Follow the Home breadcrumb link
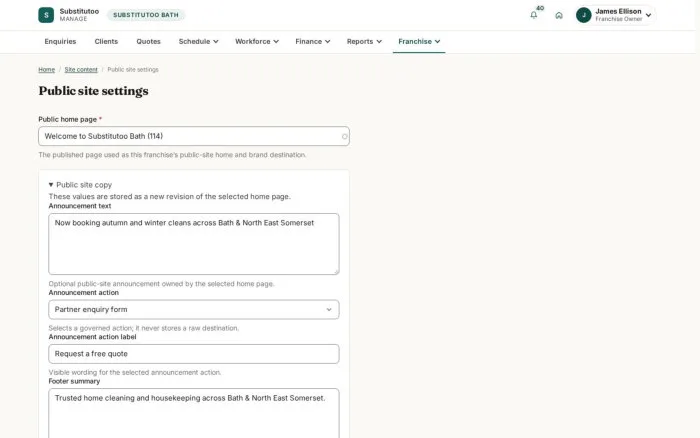 (46, 70)
